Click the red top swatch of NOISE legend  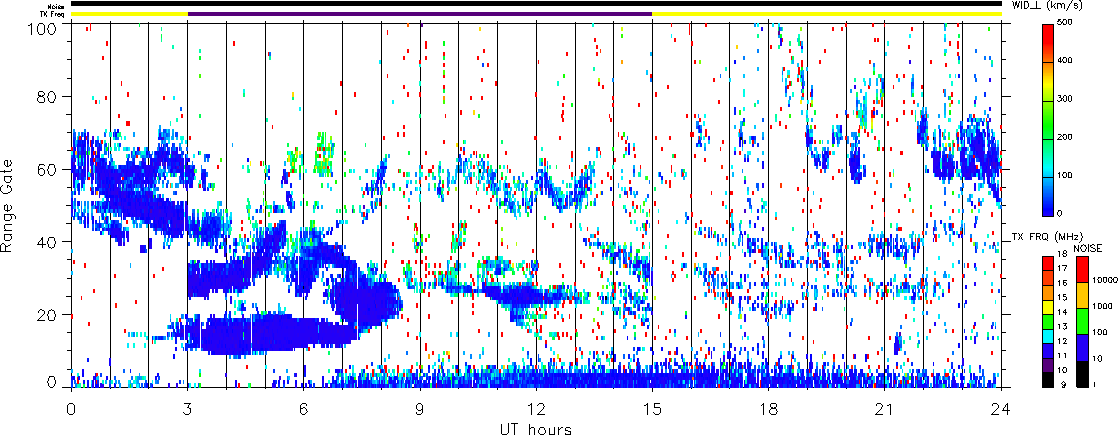pyautogui.click(x=1081, y=268)
